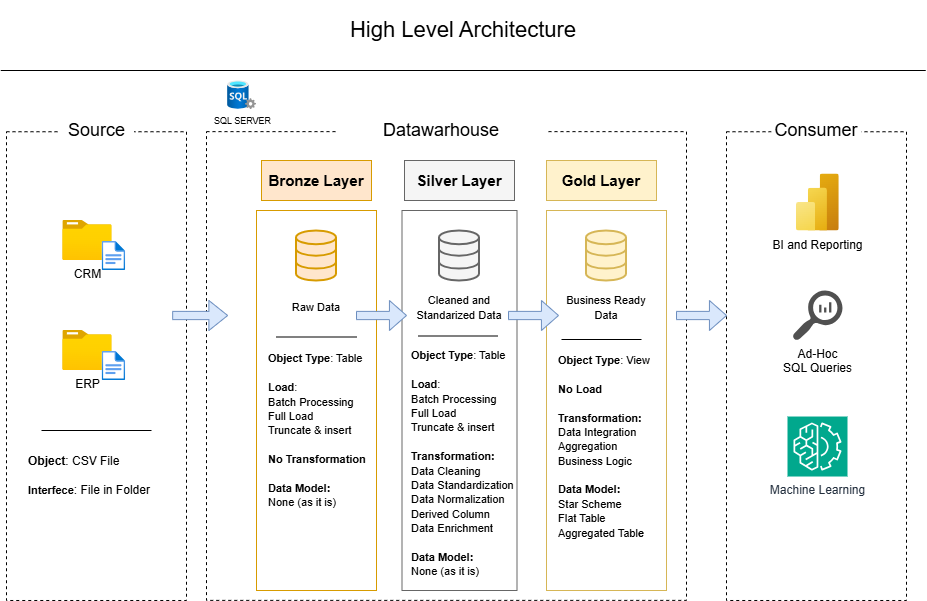This screenshot has width=927, height=601.
Task: Click Business Logic text
Action: 595,461
